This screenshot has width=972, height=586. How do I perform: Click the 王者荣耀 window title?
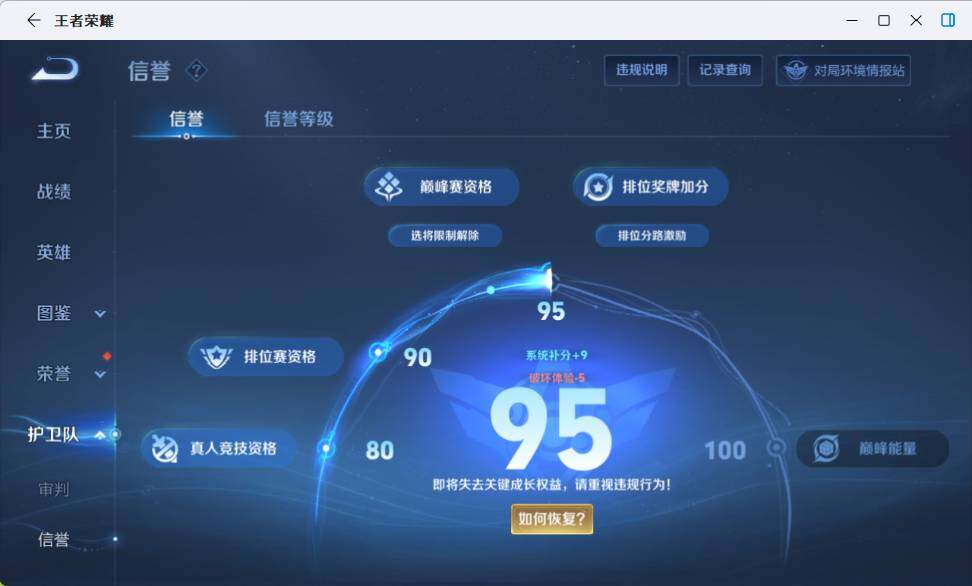click(84, 20)
